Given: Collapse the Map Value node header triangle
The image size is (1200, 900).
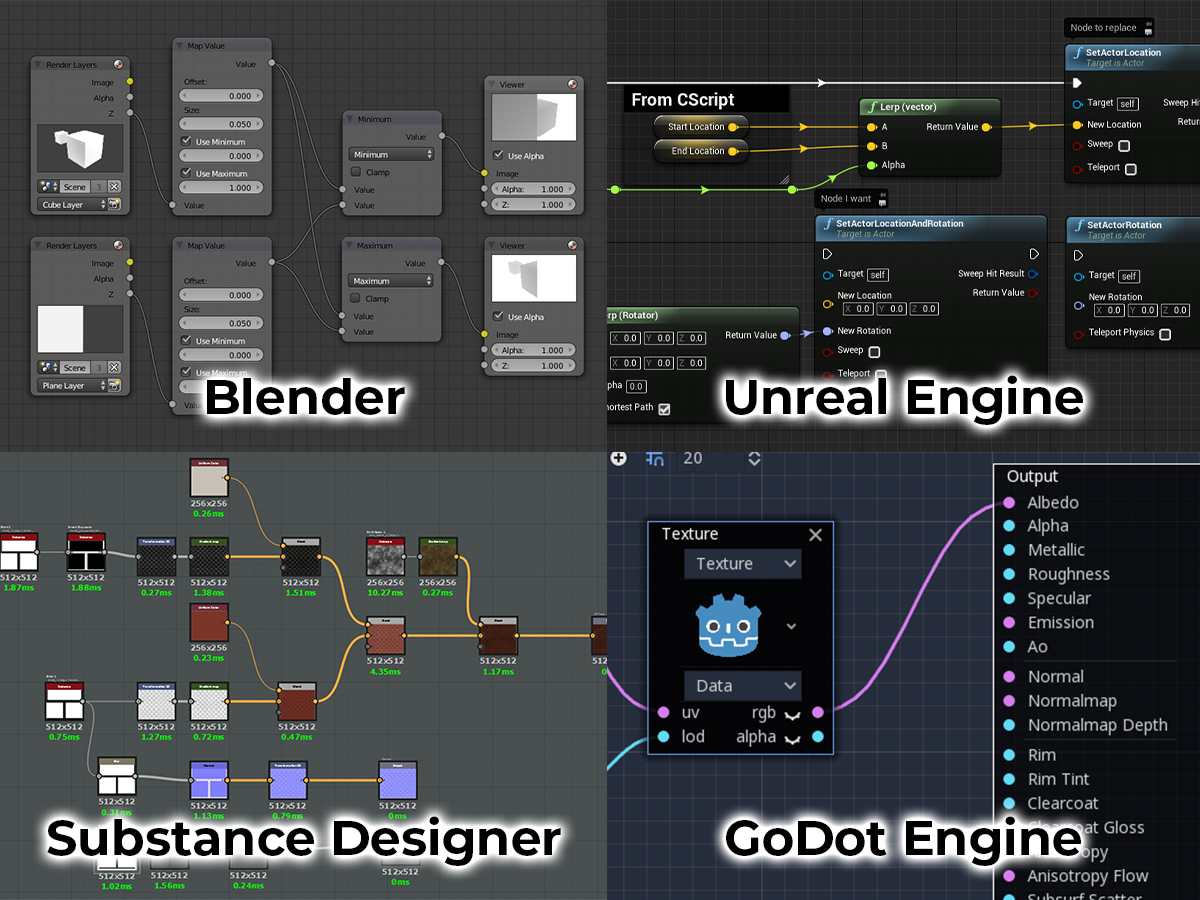Looking at the screenshot, I should coord(179,45).
